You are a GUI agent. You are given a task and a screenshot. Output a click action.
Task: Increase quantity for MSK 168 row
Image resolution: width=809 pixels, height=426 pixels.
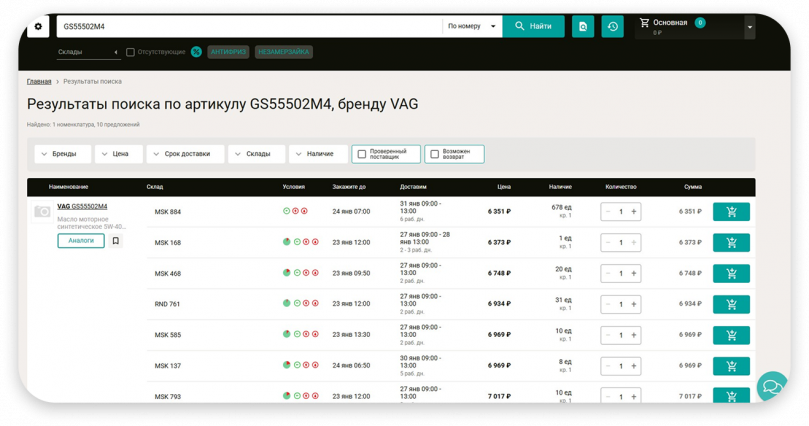tap(634, 243)
